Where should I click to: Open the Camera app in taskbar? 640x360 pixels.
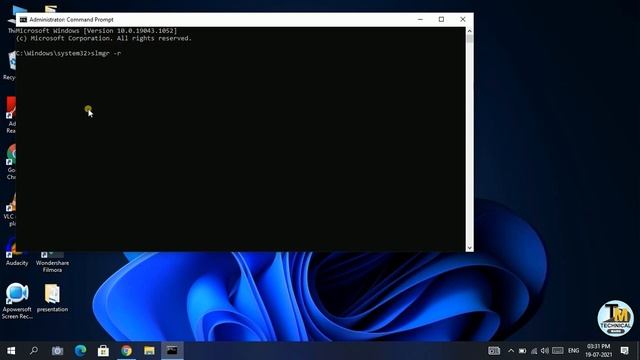tap(57, 351)
